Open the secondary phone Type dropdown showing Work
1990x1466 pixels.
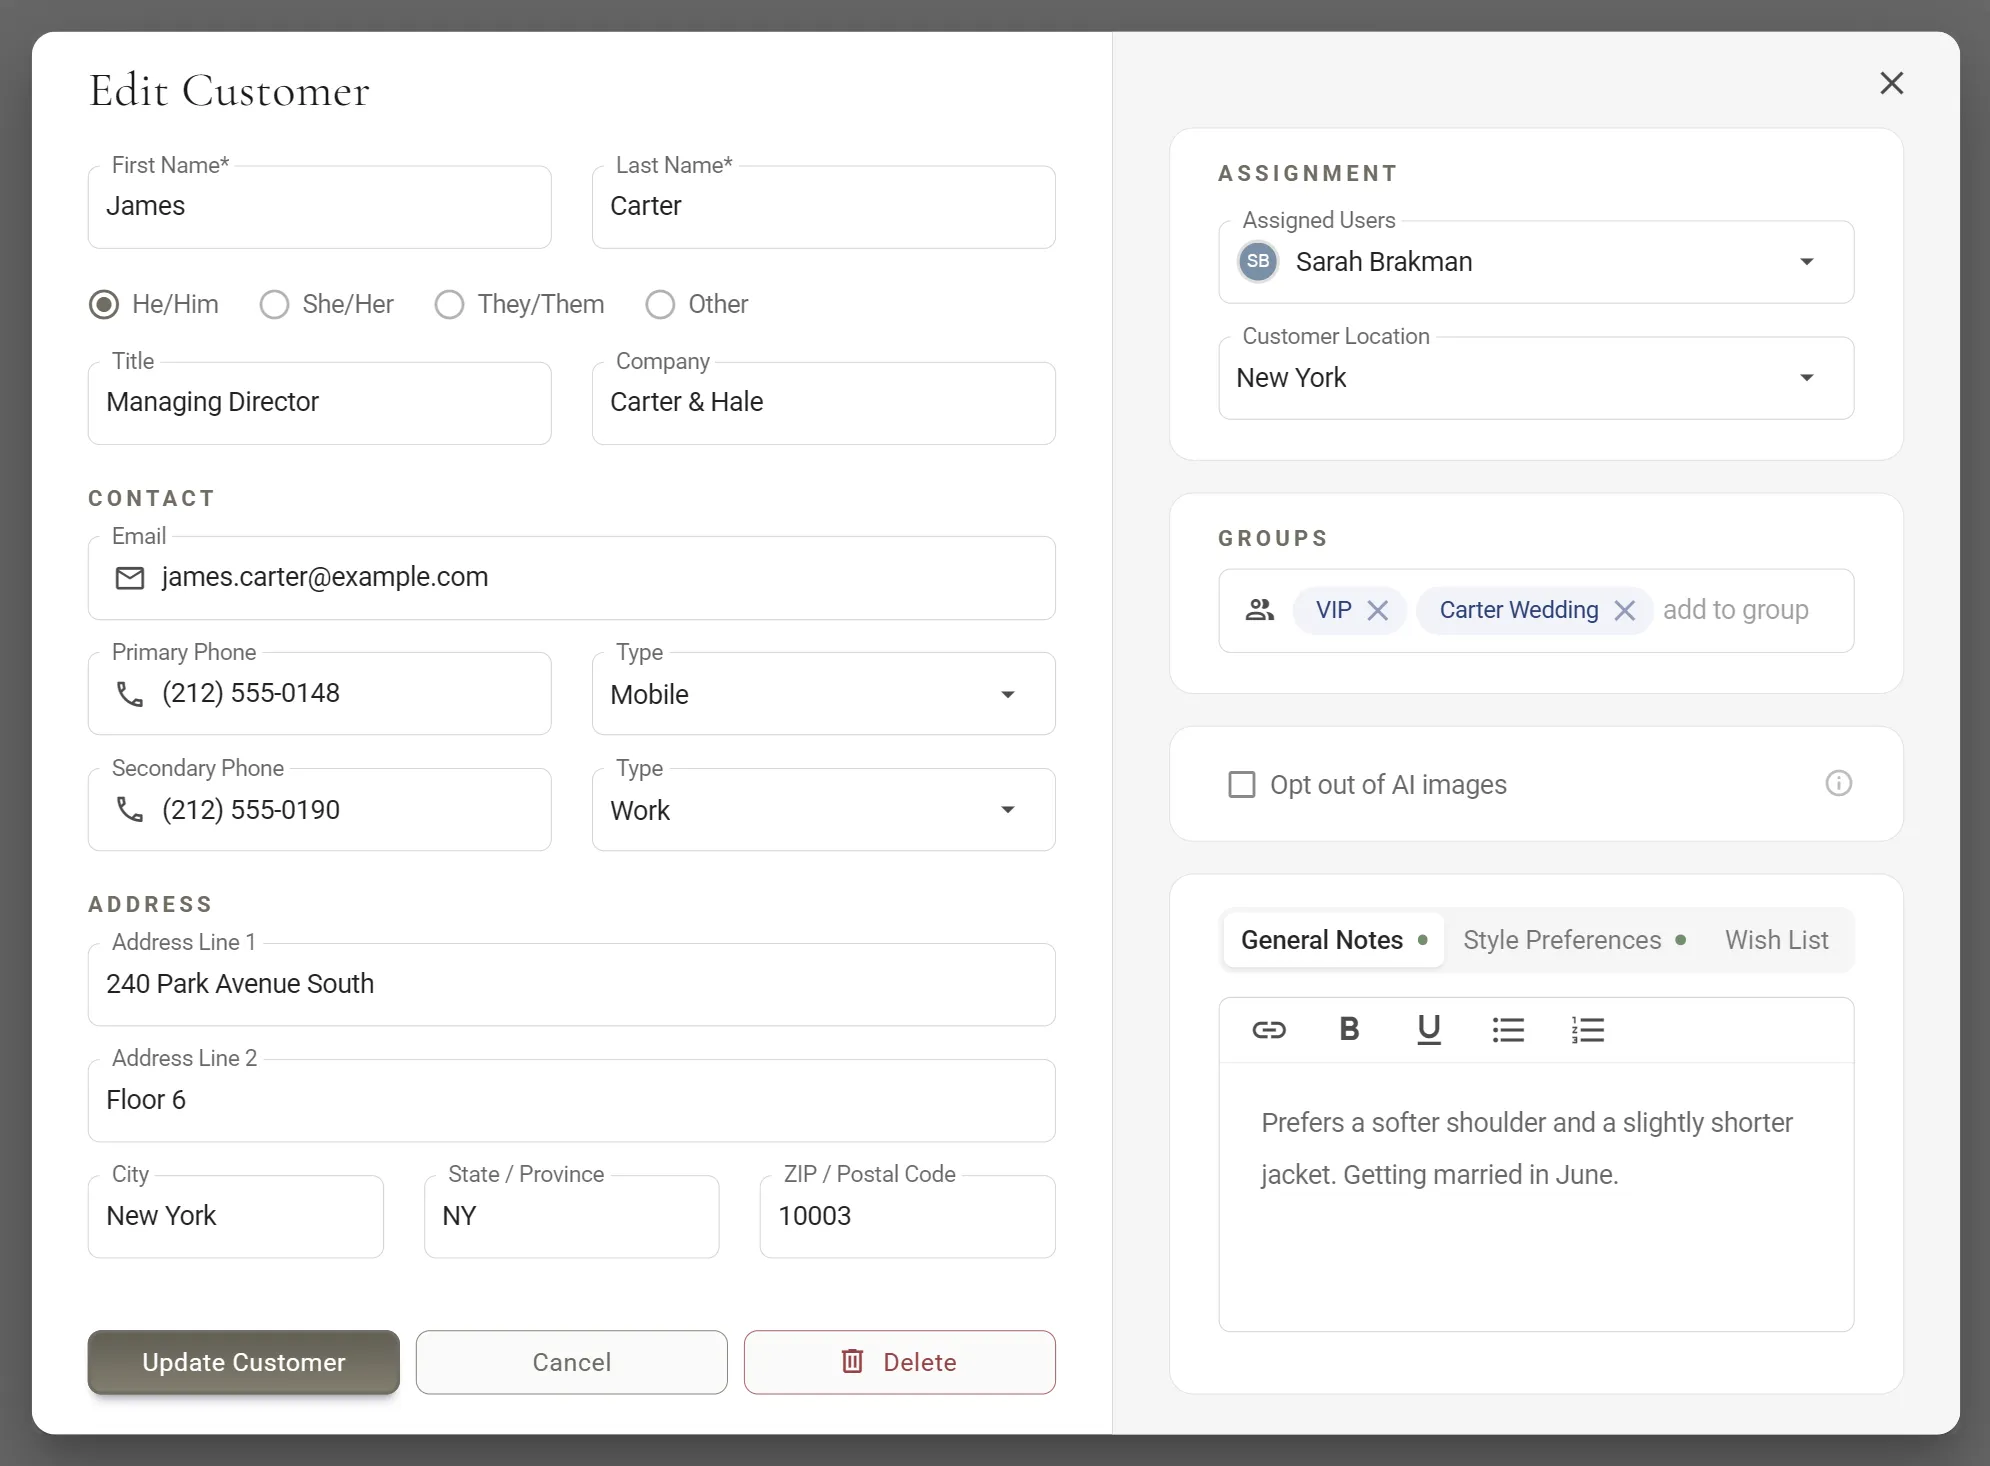pyautogui.click(x=823, y=810)
